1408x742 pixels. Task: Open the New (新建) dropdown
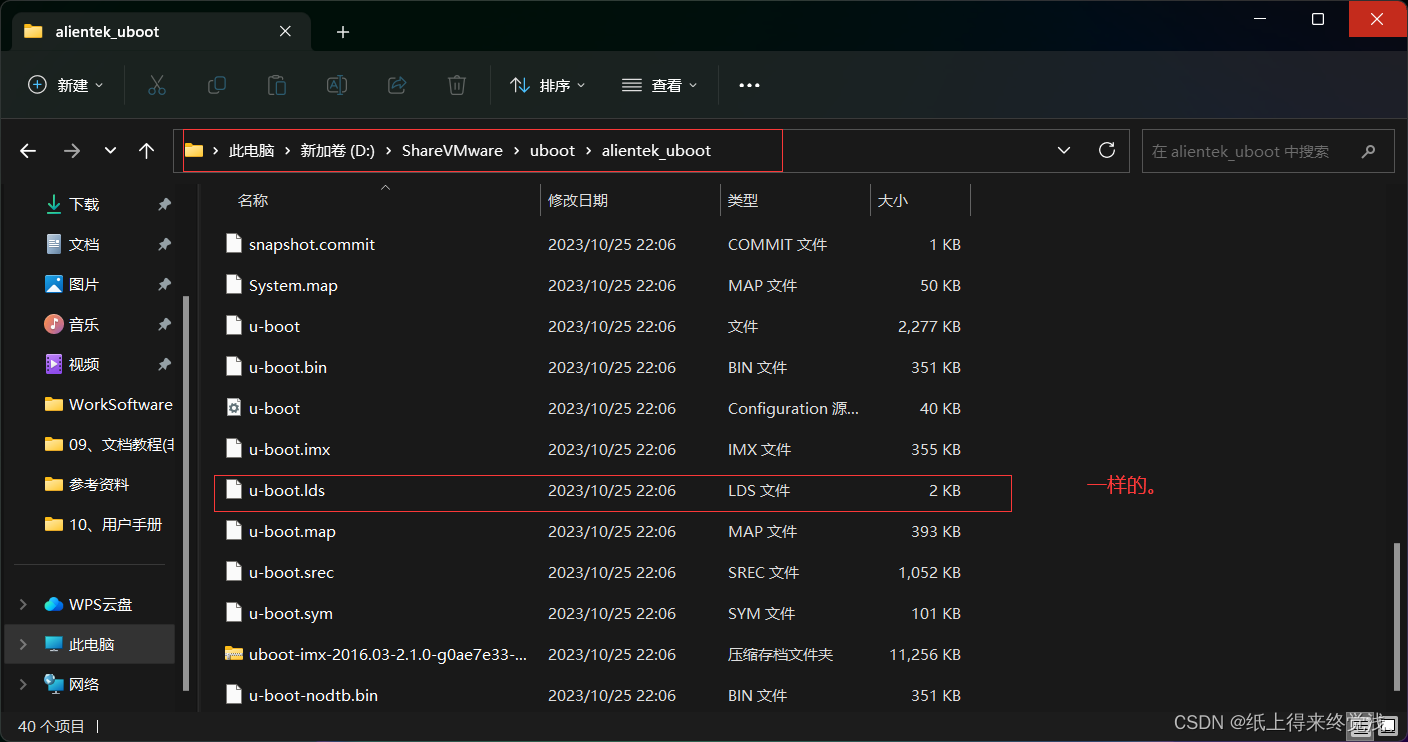[x=65, y=85]
